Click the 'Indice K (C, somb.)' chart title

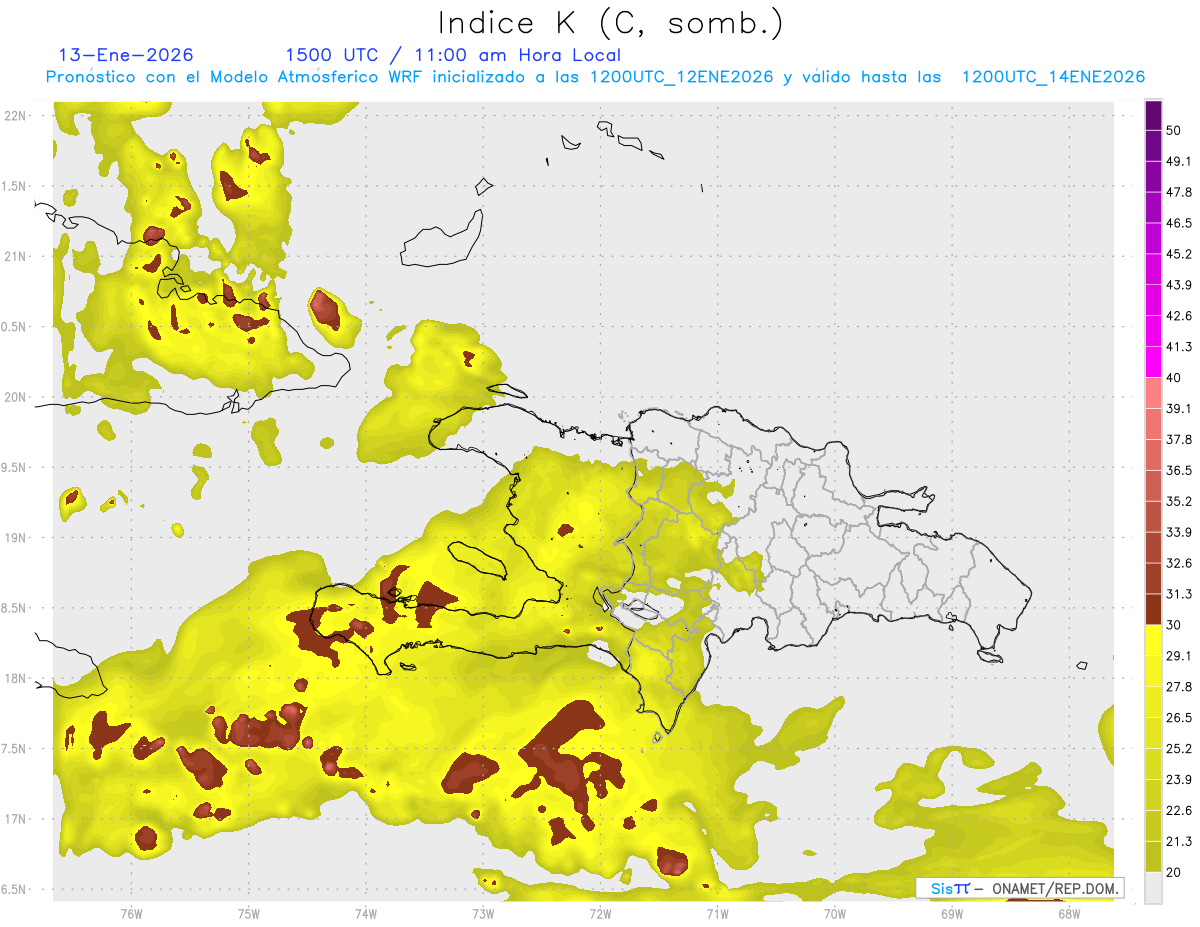[x=610, y=24]
